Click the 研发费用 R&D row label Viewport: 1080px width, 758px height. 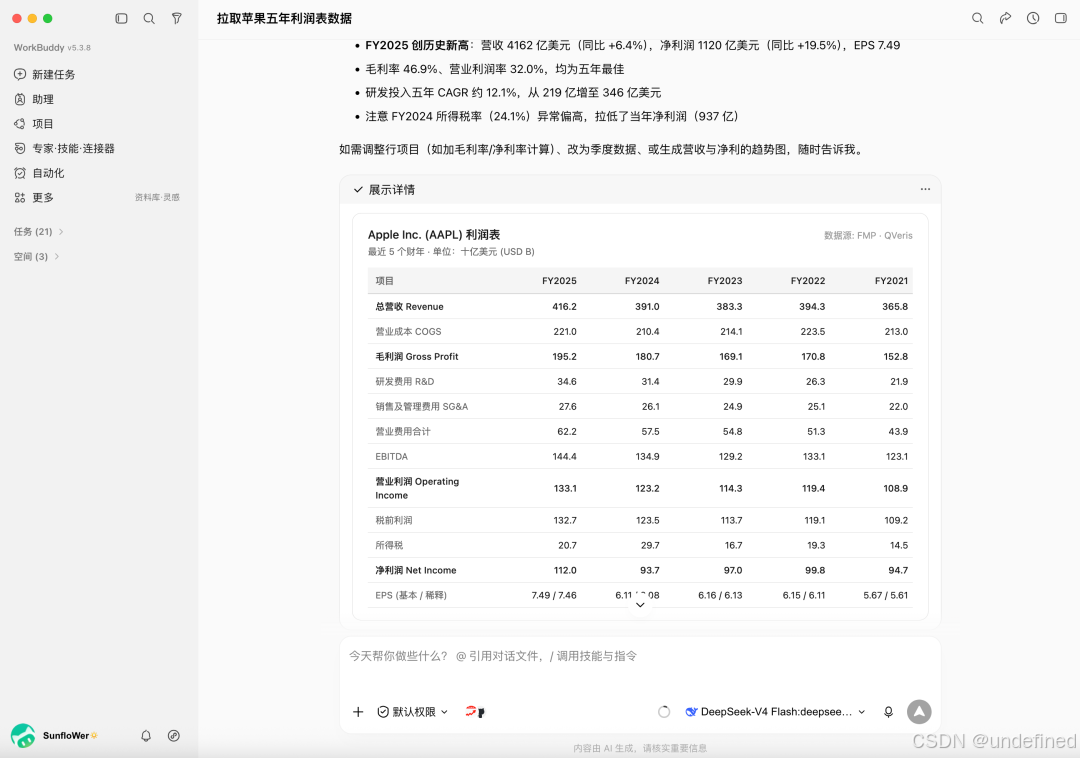(404, 381)
